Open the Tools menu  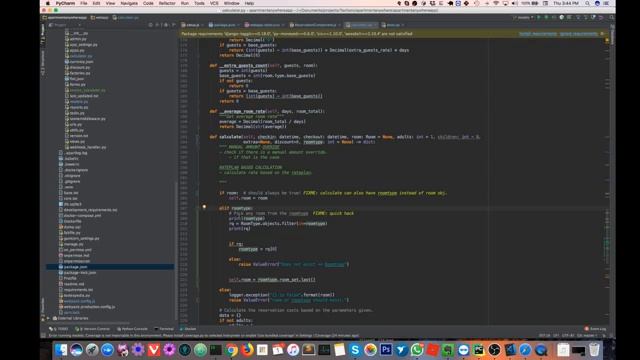(199, 3)
